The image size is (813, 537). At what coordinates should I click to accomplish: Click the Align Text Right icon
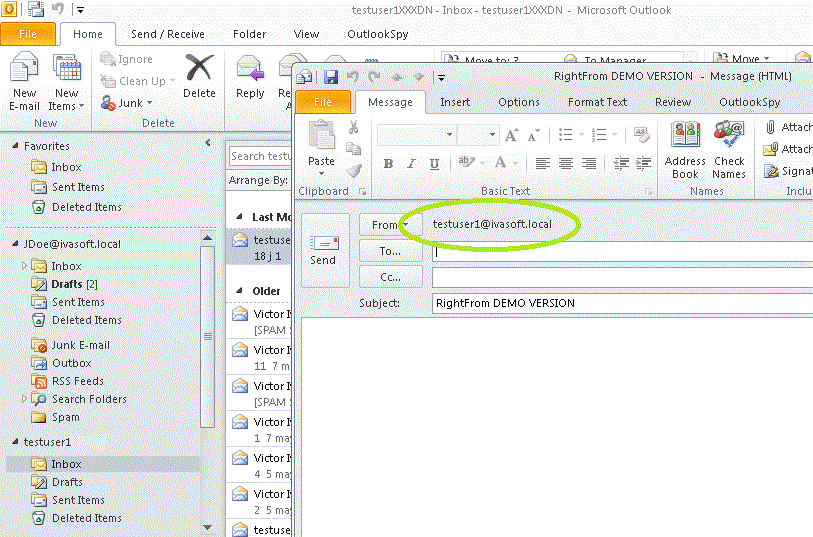588,163
